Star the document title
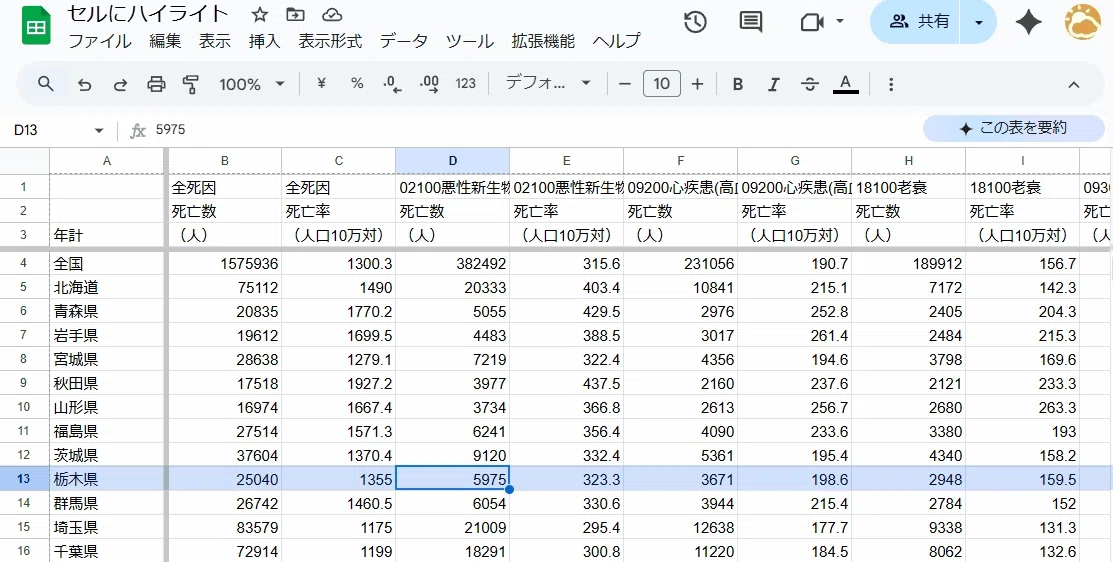Screen dimensions: 1113x562 260,14
